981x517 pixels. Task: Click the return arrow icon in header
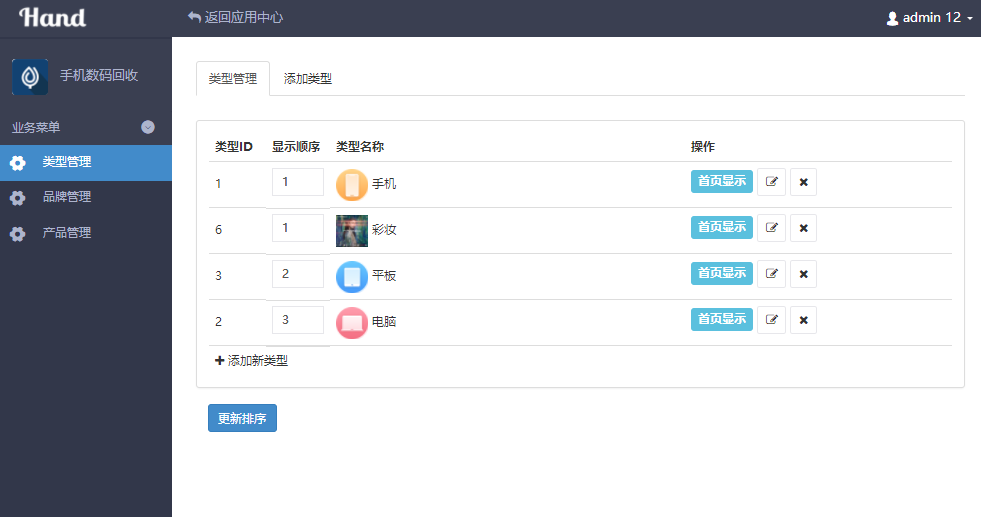pos(194,18)
